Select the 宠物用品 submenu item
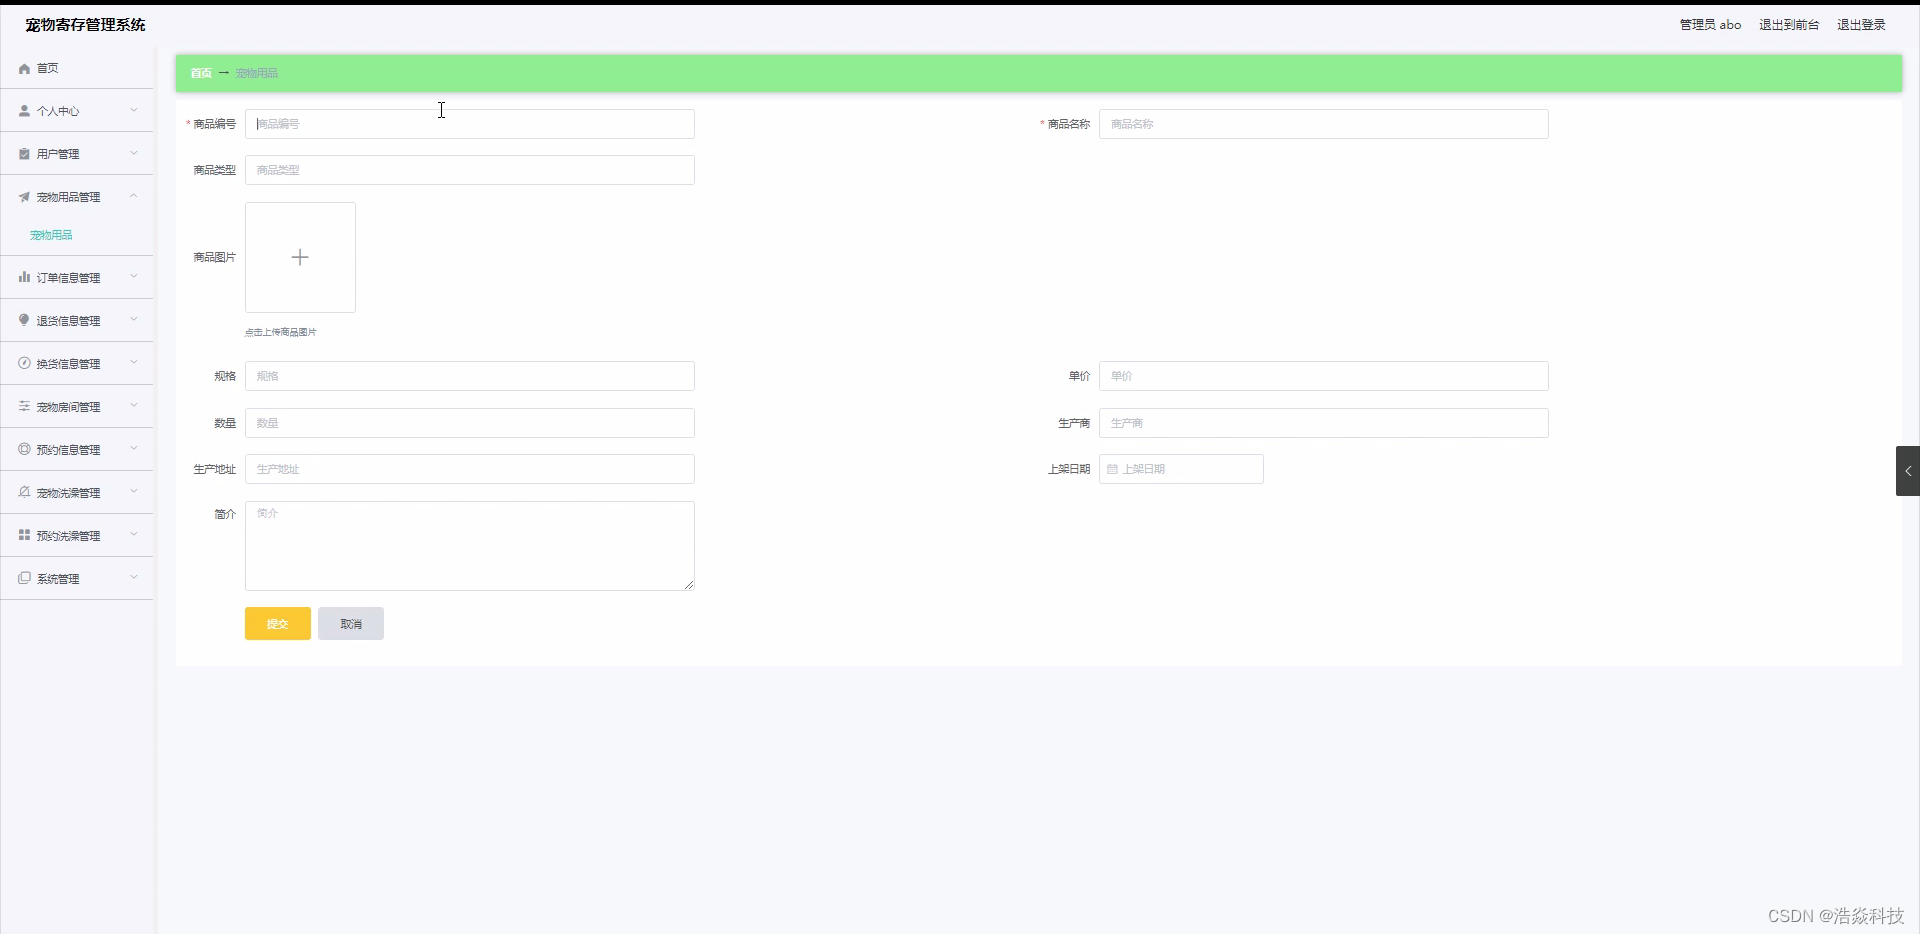1920x934 pixels. (x=51, y=235)
